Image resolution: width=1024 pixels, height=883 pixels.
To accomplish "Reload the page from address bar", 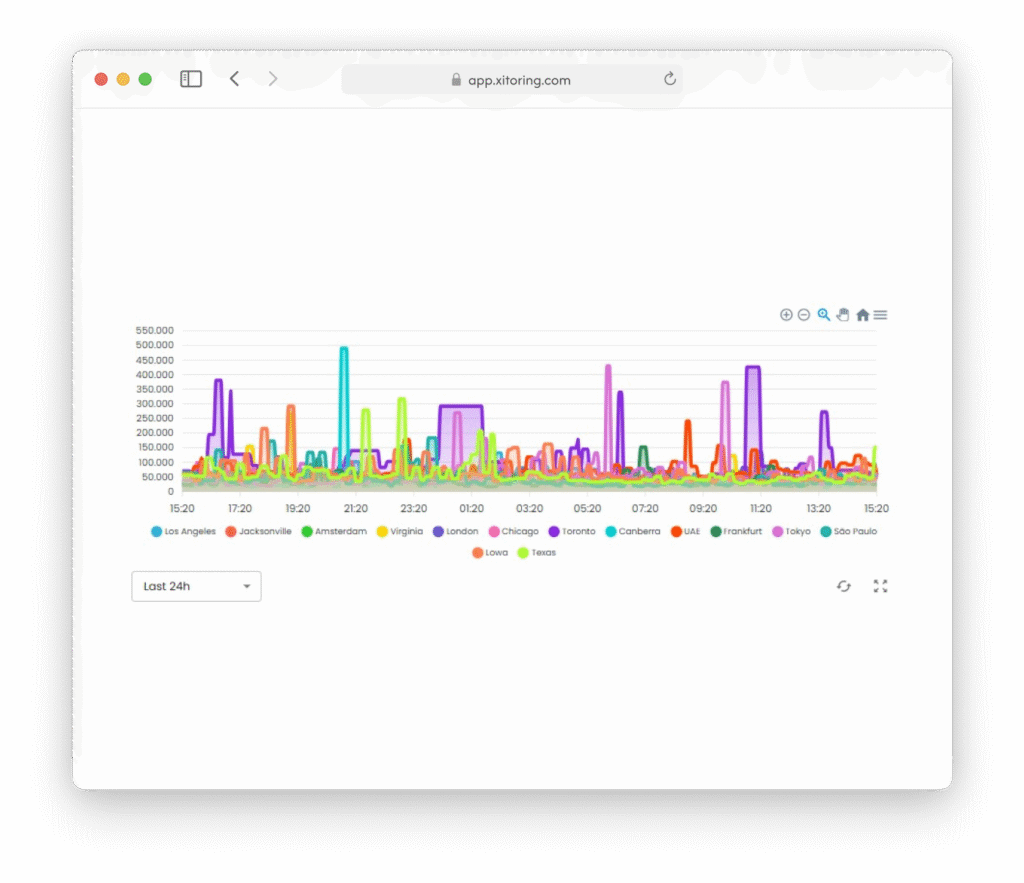I will tap(670, 79).
